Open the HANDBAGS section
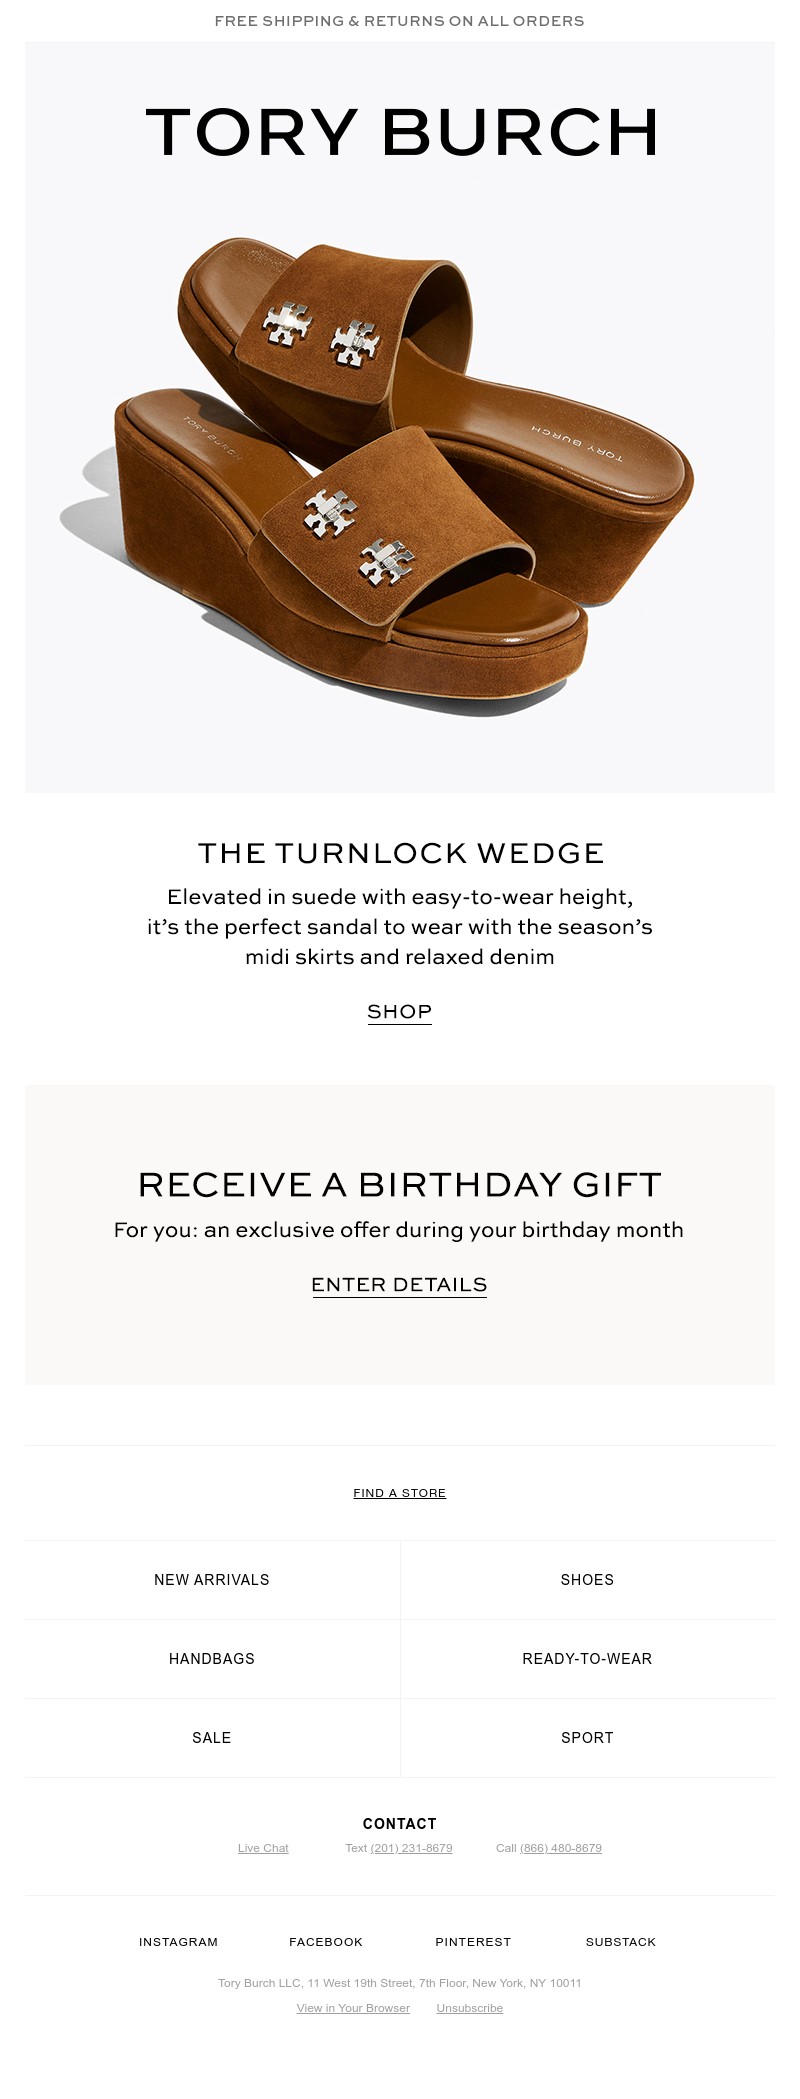 (x=210, y=1659)
